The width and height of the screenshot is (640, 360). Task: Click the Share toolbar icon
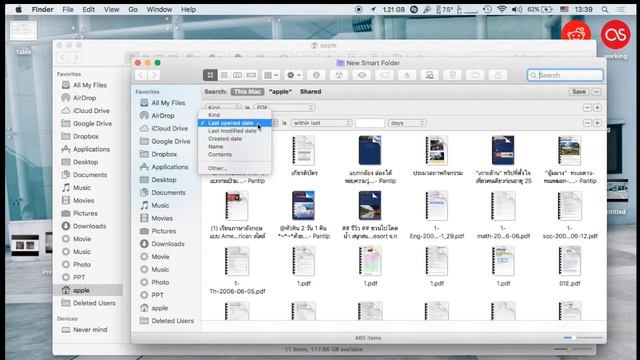tap(498, 75)
